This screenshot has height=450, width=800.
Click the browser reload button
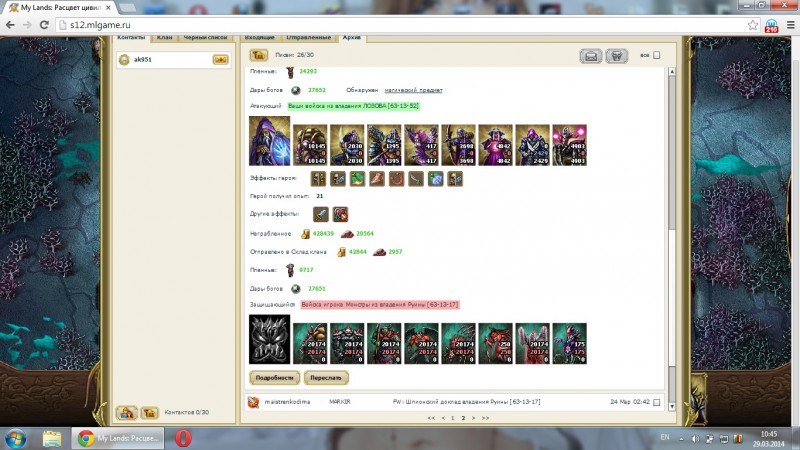(x=44, y=25)
